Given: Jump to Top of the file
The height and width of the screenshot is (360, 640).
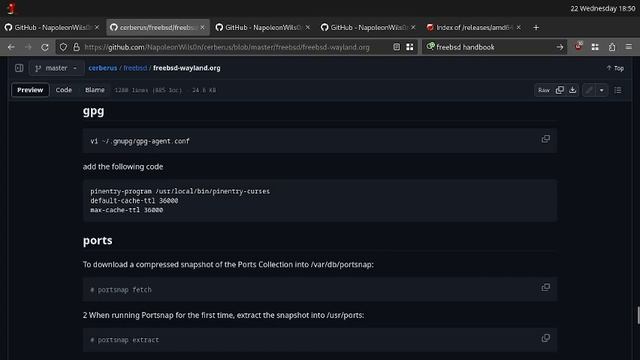Looking at the screenshot, I should coord(615,68).
